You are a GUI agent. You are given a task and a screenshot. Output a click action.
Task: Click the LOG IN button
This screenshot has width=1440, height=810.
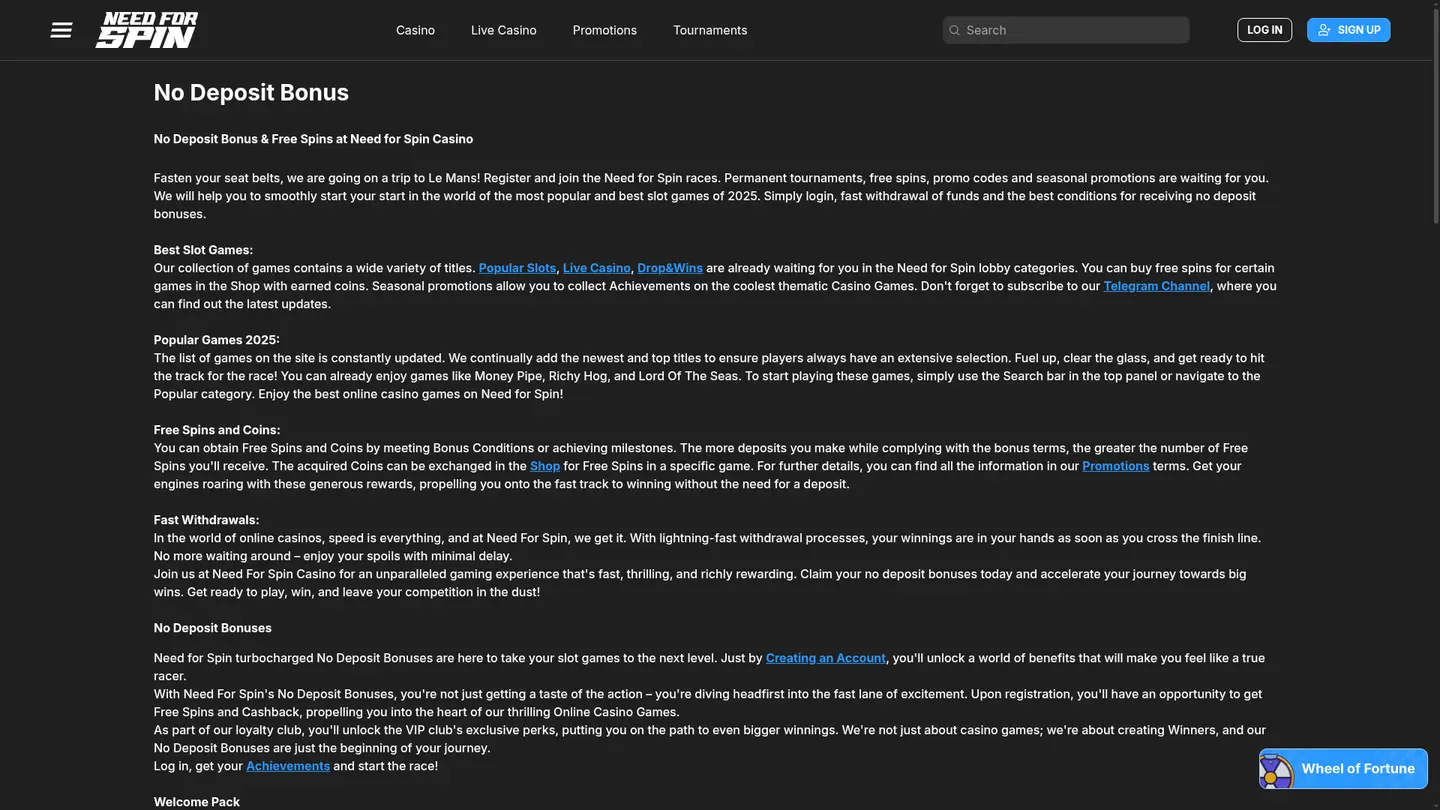coord(1265,30)
